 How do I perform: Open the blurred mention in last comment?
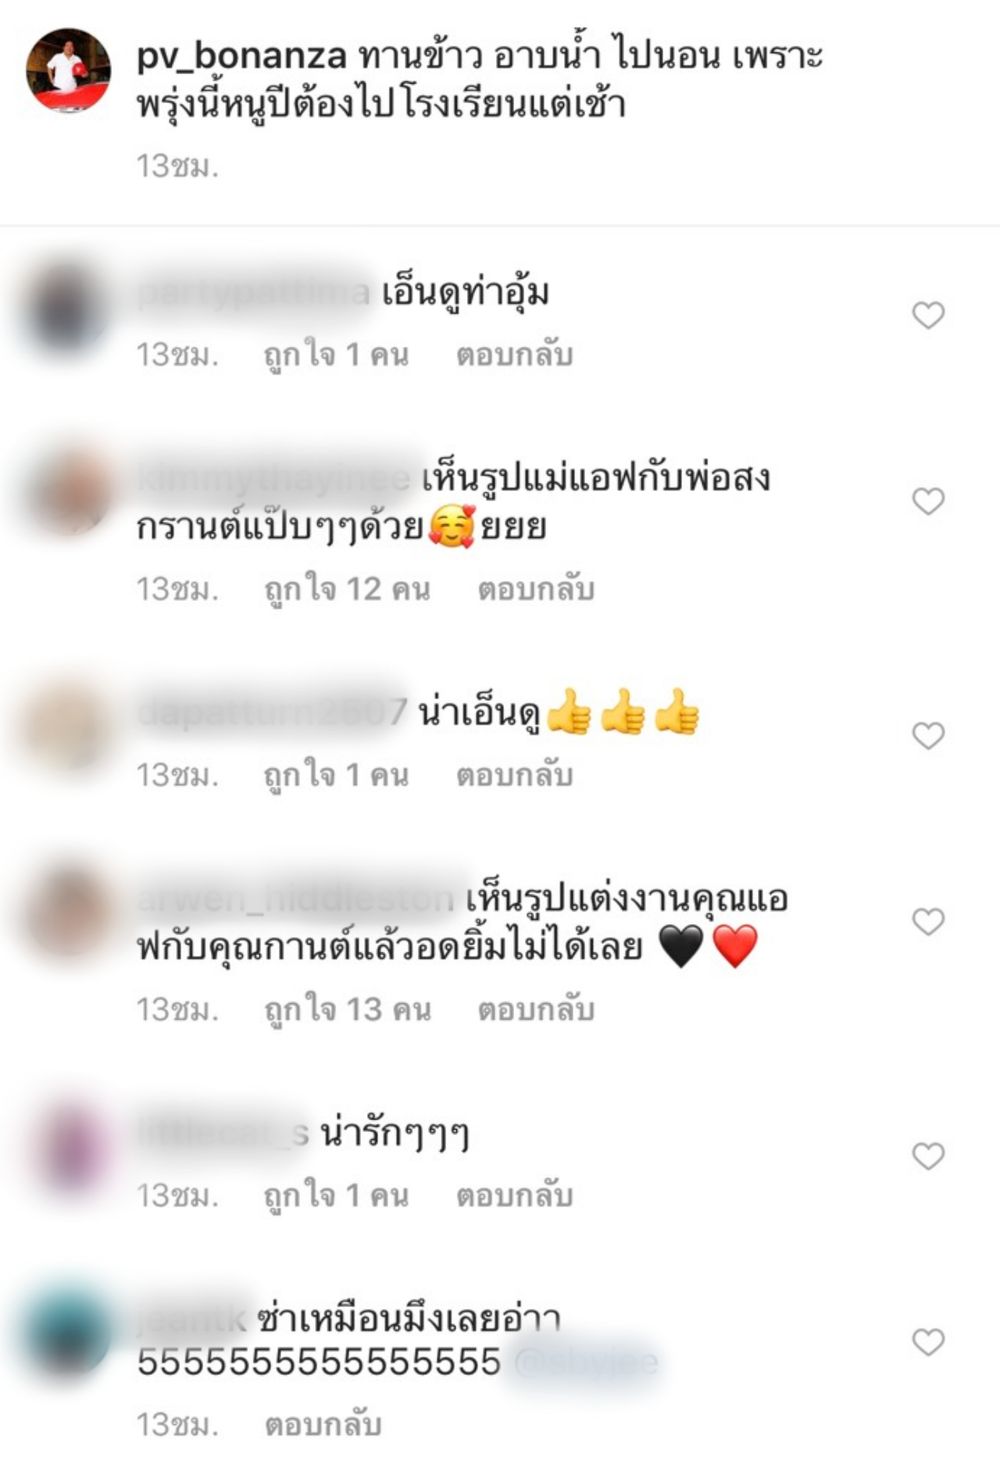pyautogui.click(x=586, y=1362)
